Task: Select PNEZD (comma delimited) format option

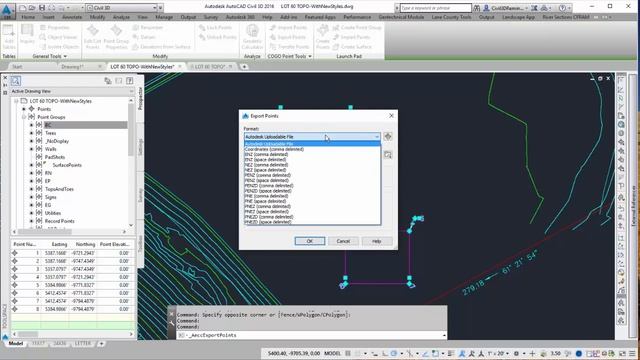Action: point(269,217)
